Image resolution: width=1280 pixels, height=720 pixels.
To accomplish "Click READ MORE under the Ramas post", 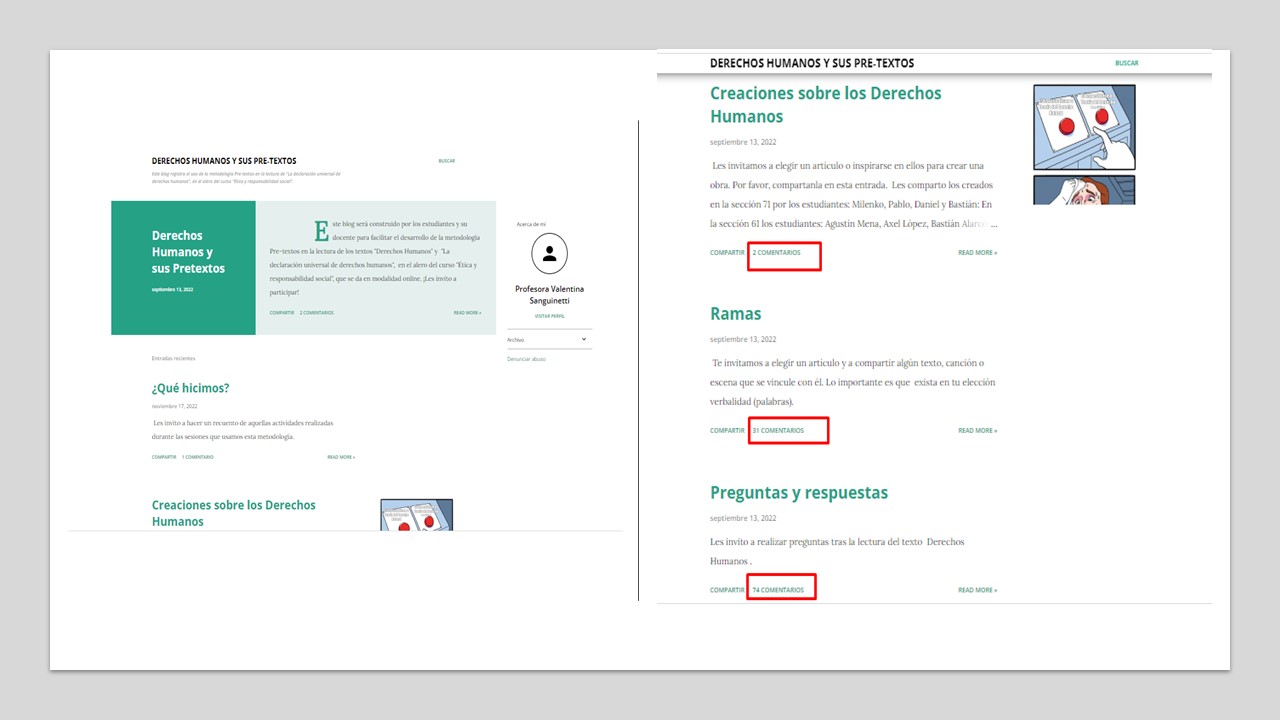I will click(977, 431).
